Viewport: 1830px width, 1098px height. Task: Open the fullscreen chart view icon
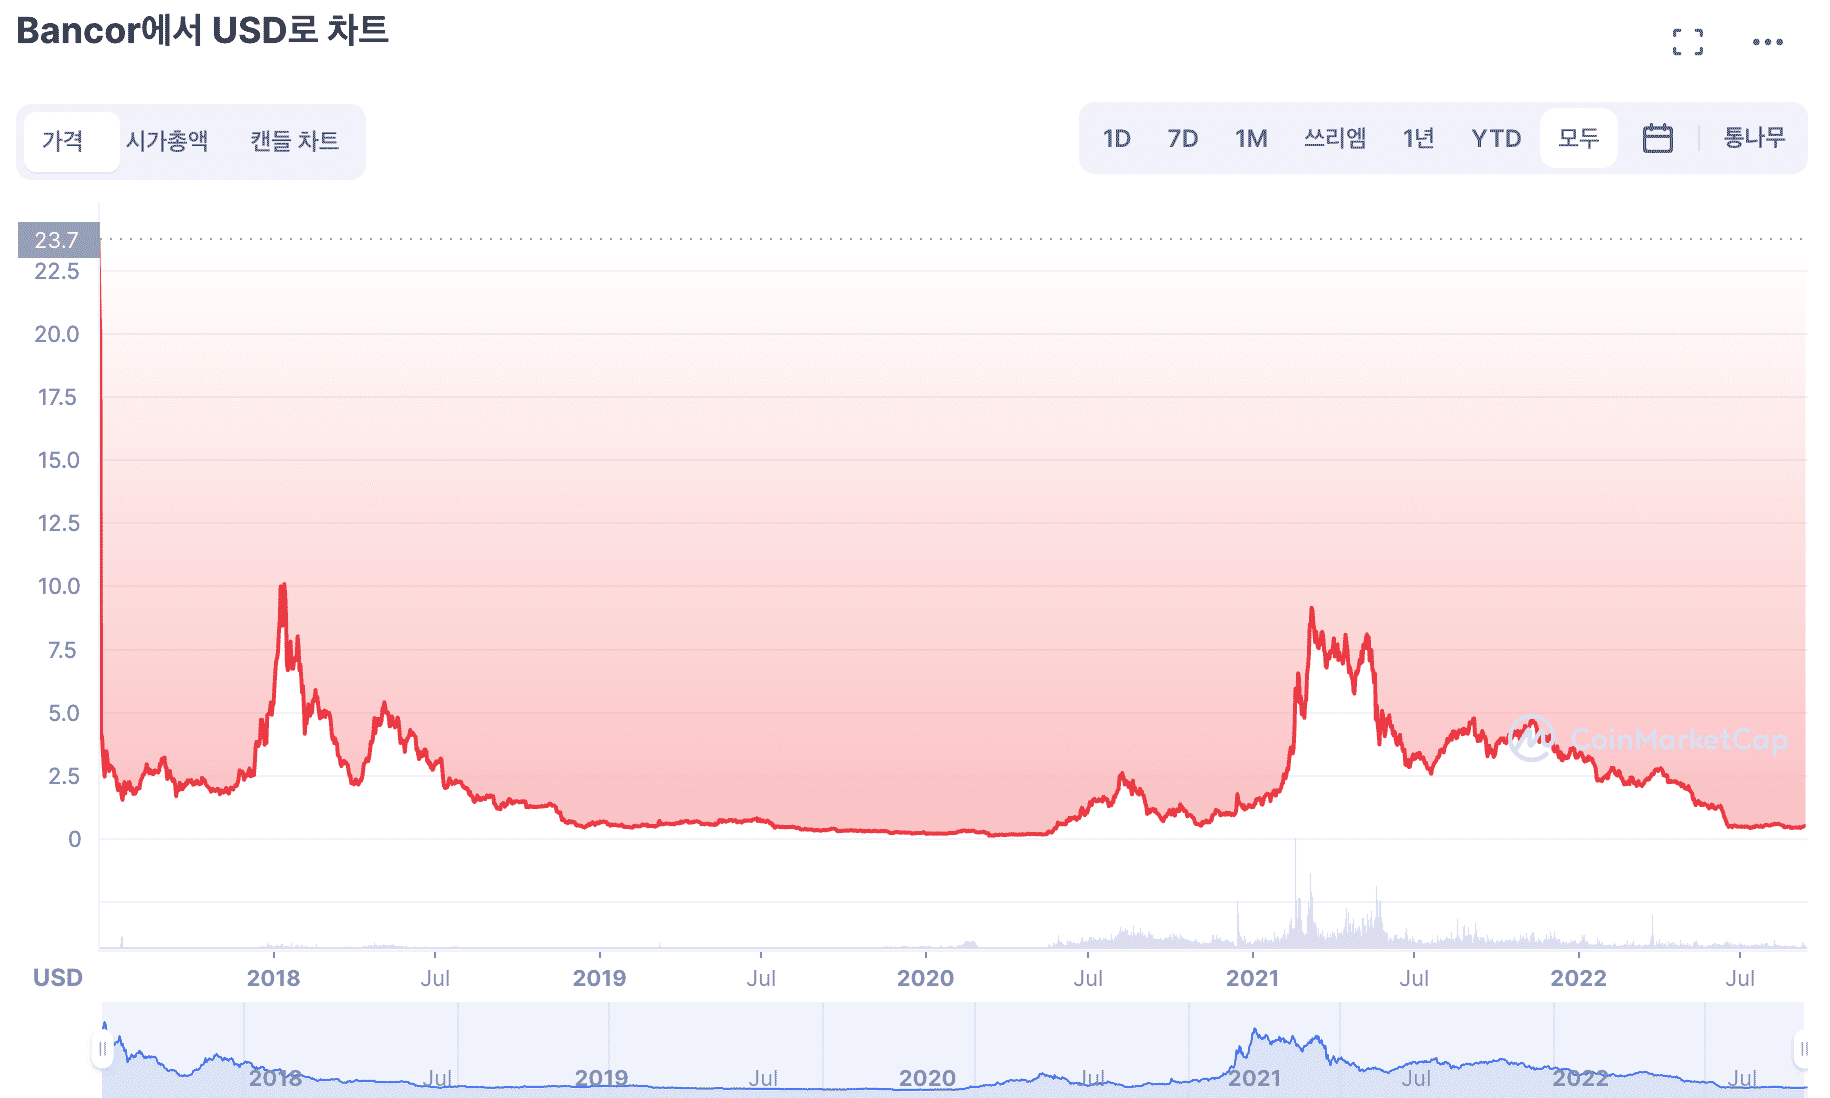[1687, 42]
